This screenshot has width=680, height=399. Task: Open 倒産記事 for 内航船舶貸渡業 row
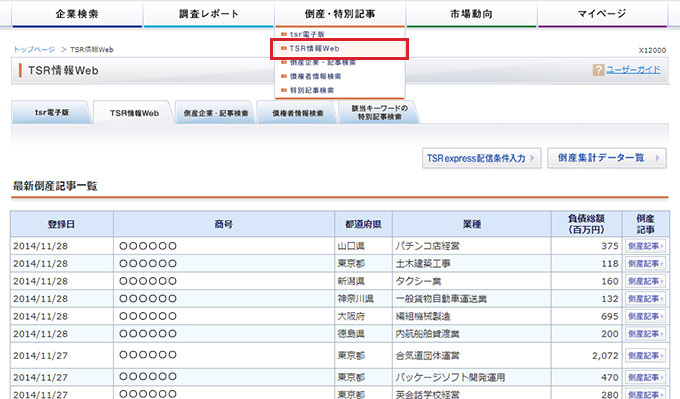coord(645,334)
